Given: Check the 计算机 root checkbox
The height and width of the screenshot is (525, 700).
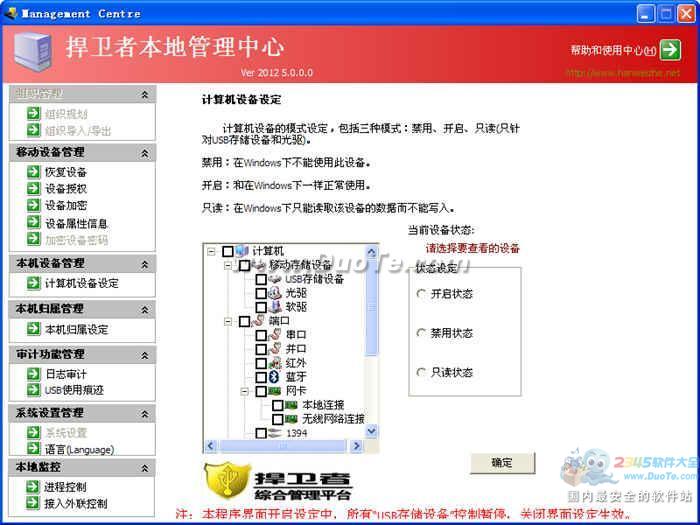Looking at the screenshot, I should [228, 251].
